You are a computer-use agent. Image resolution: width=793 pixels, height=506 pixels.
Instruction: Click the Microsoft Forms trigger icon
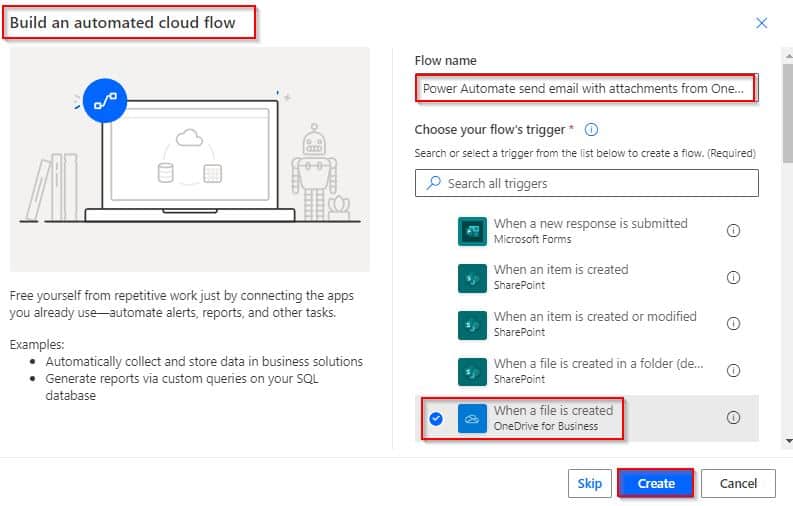coord(472,231)
